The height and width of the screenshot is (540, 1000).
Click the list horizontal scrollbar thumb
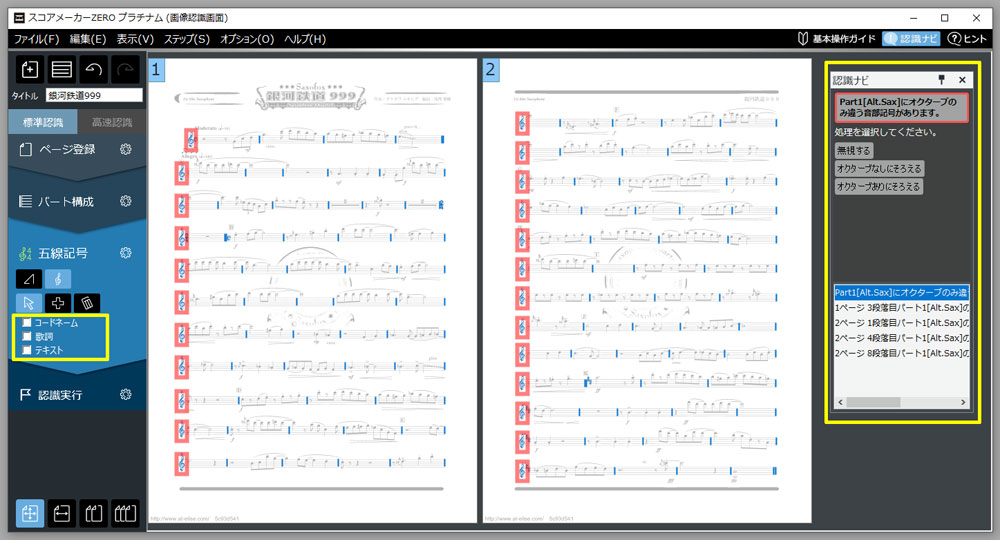click(873, 402)
